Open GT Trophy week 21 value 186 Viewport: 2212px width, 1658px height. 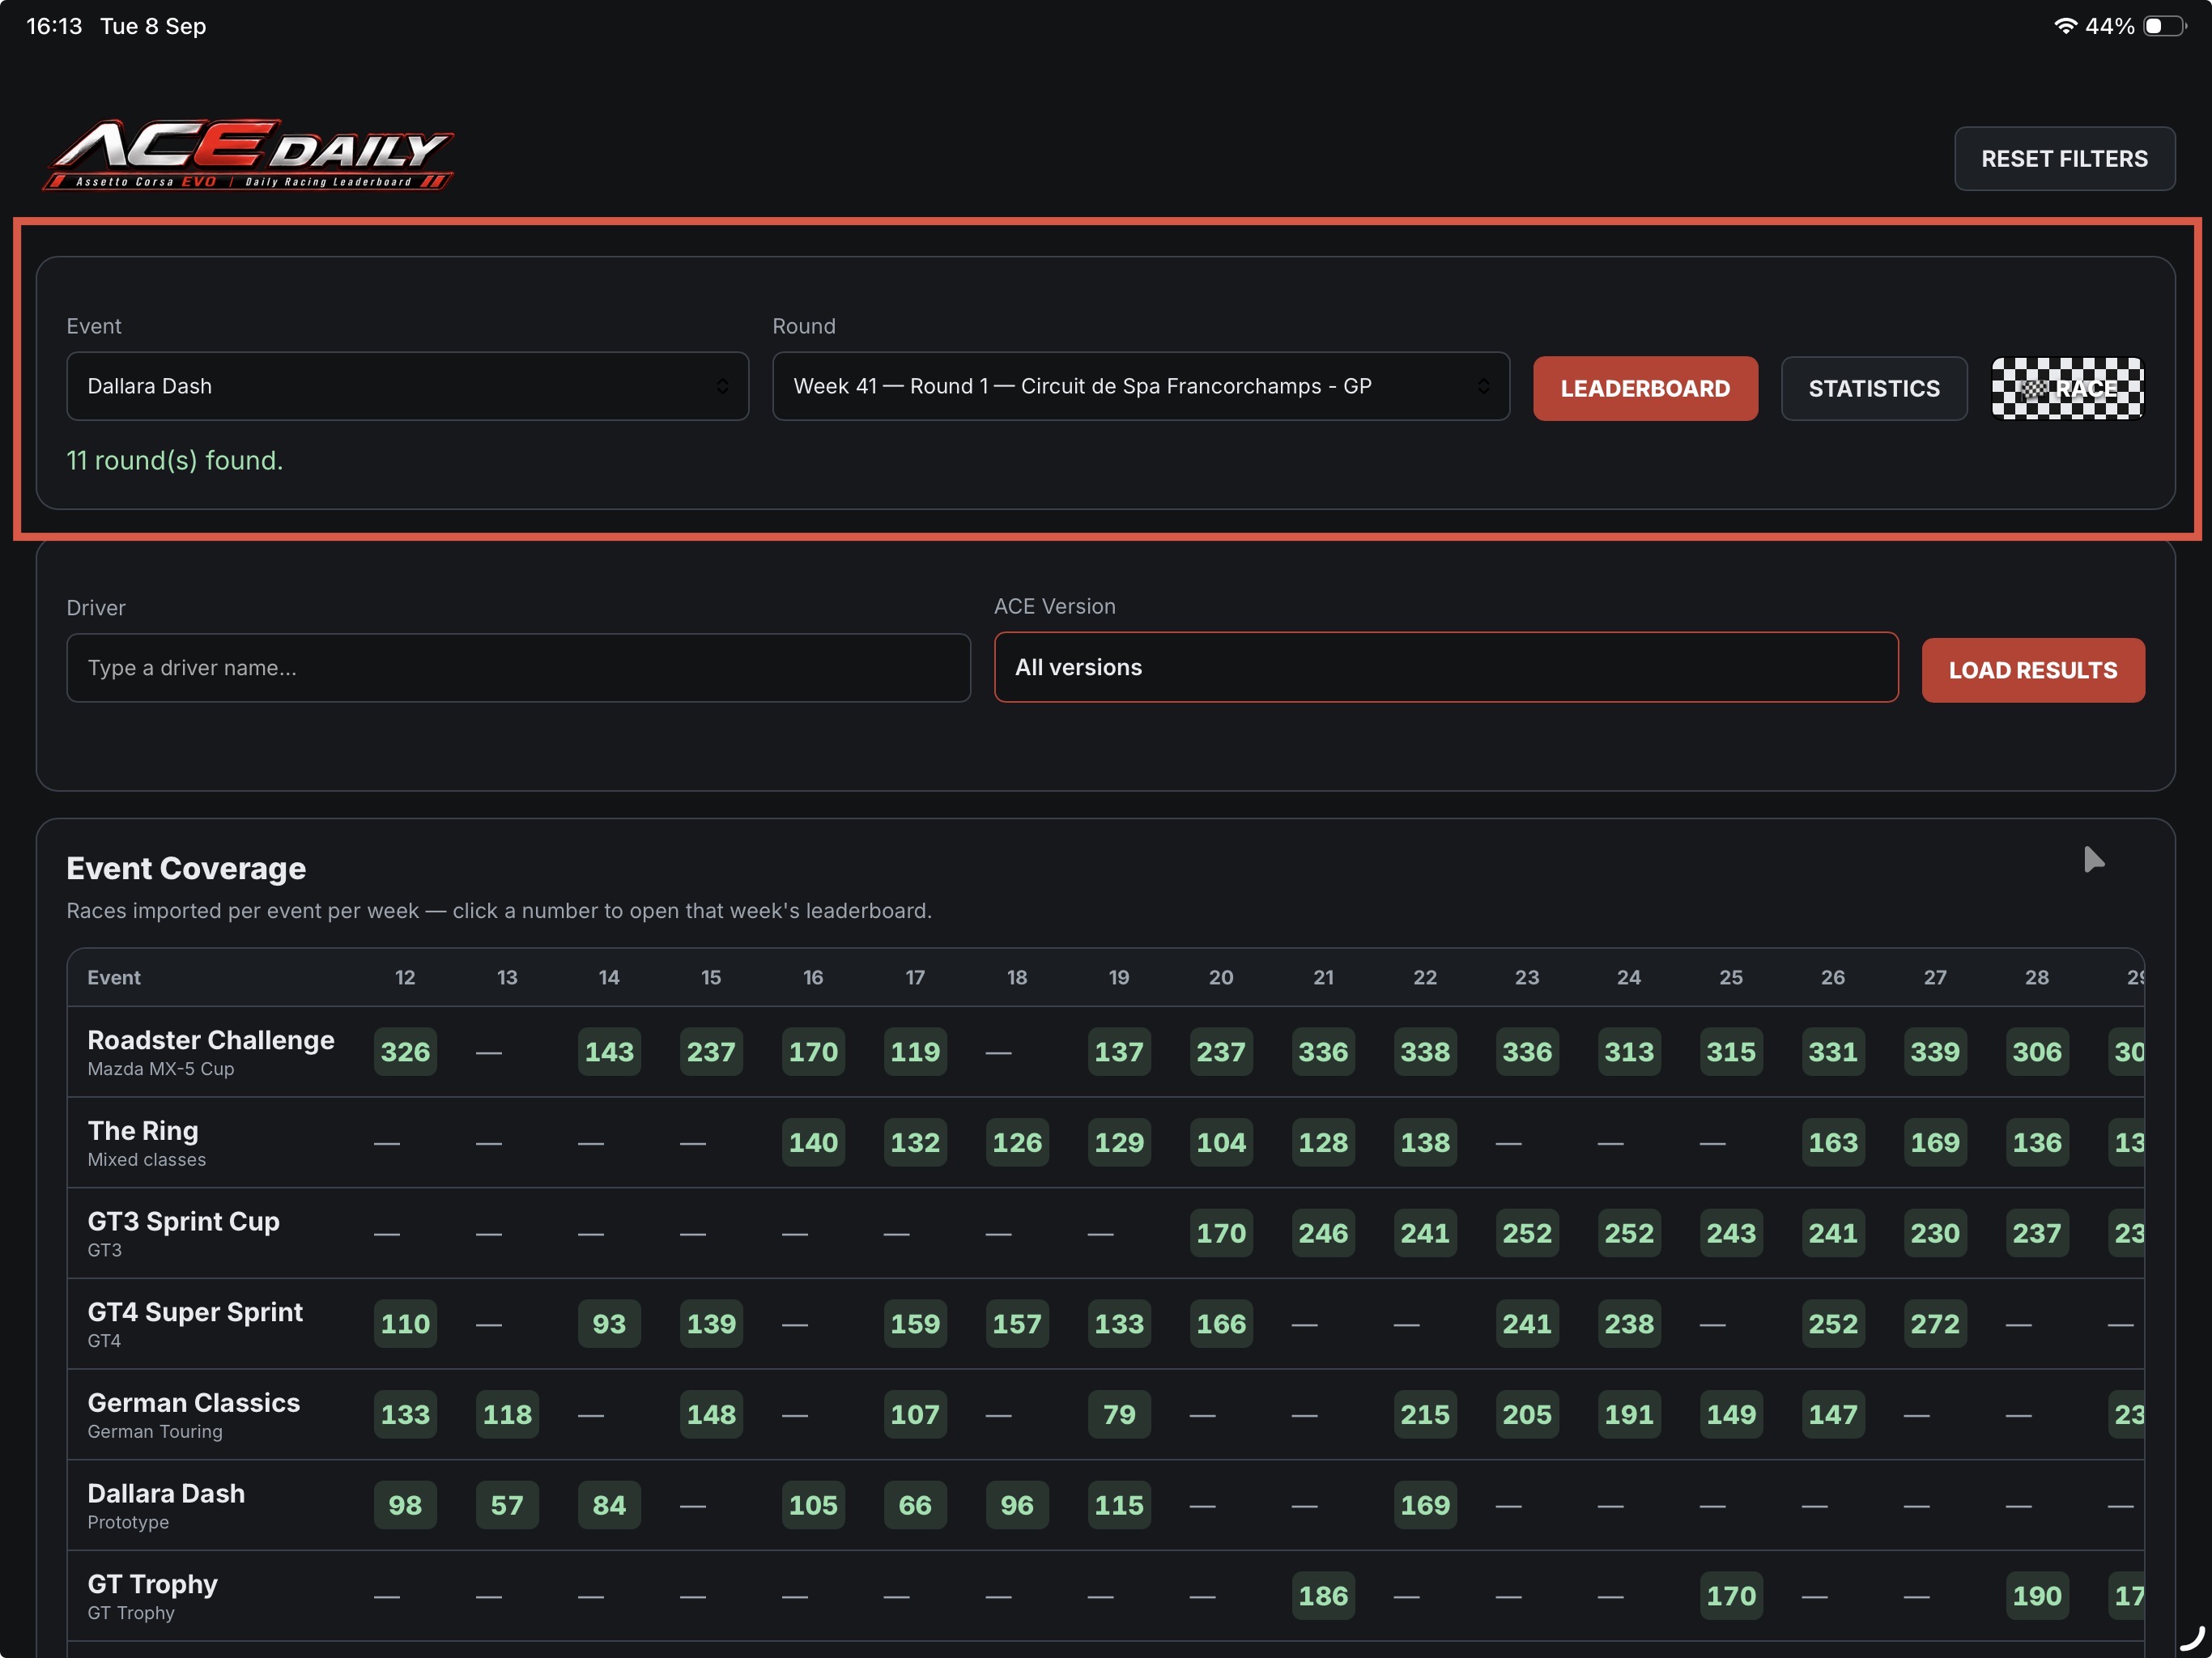point(1323,1596)
